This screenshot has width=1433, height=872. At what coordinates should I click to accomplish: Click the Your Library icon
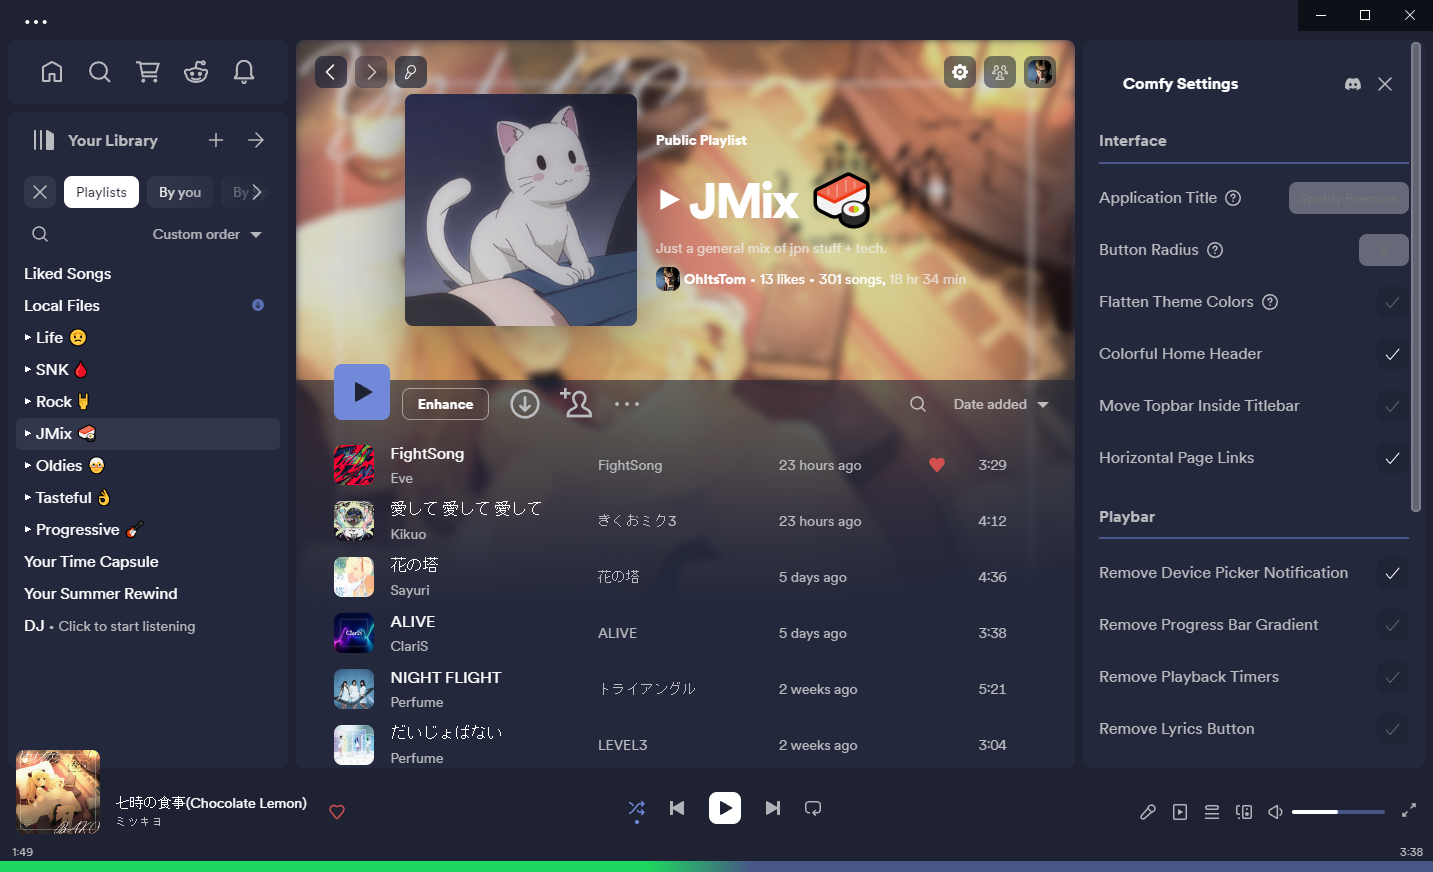point(43,140)
